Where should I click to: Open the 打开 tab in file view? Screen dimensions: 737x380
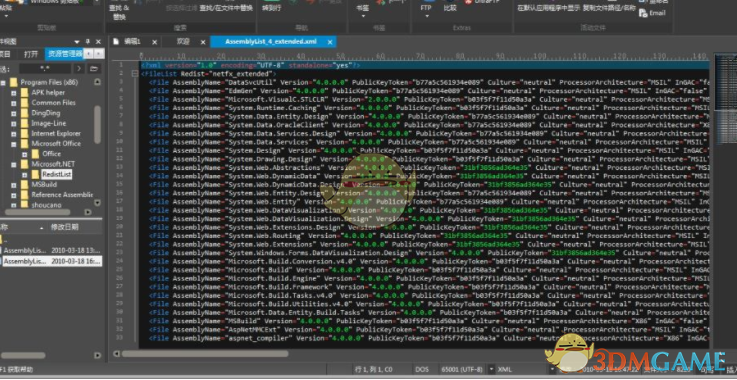click(x=31, y=54)
